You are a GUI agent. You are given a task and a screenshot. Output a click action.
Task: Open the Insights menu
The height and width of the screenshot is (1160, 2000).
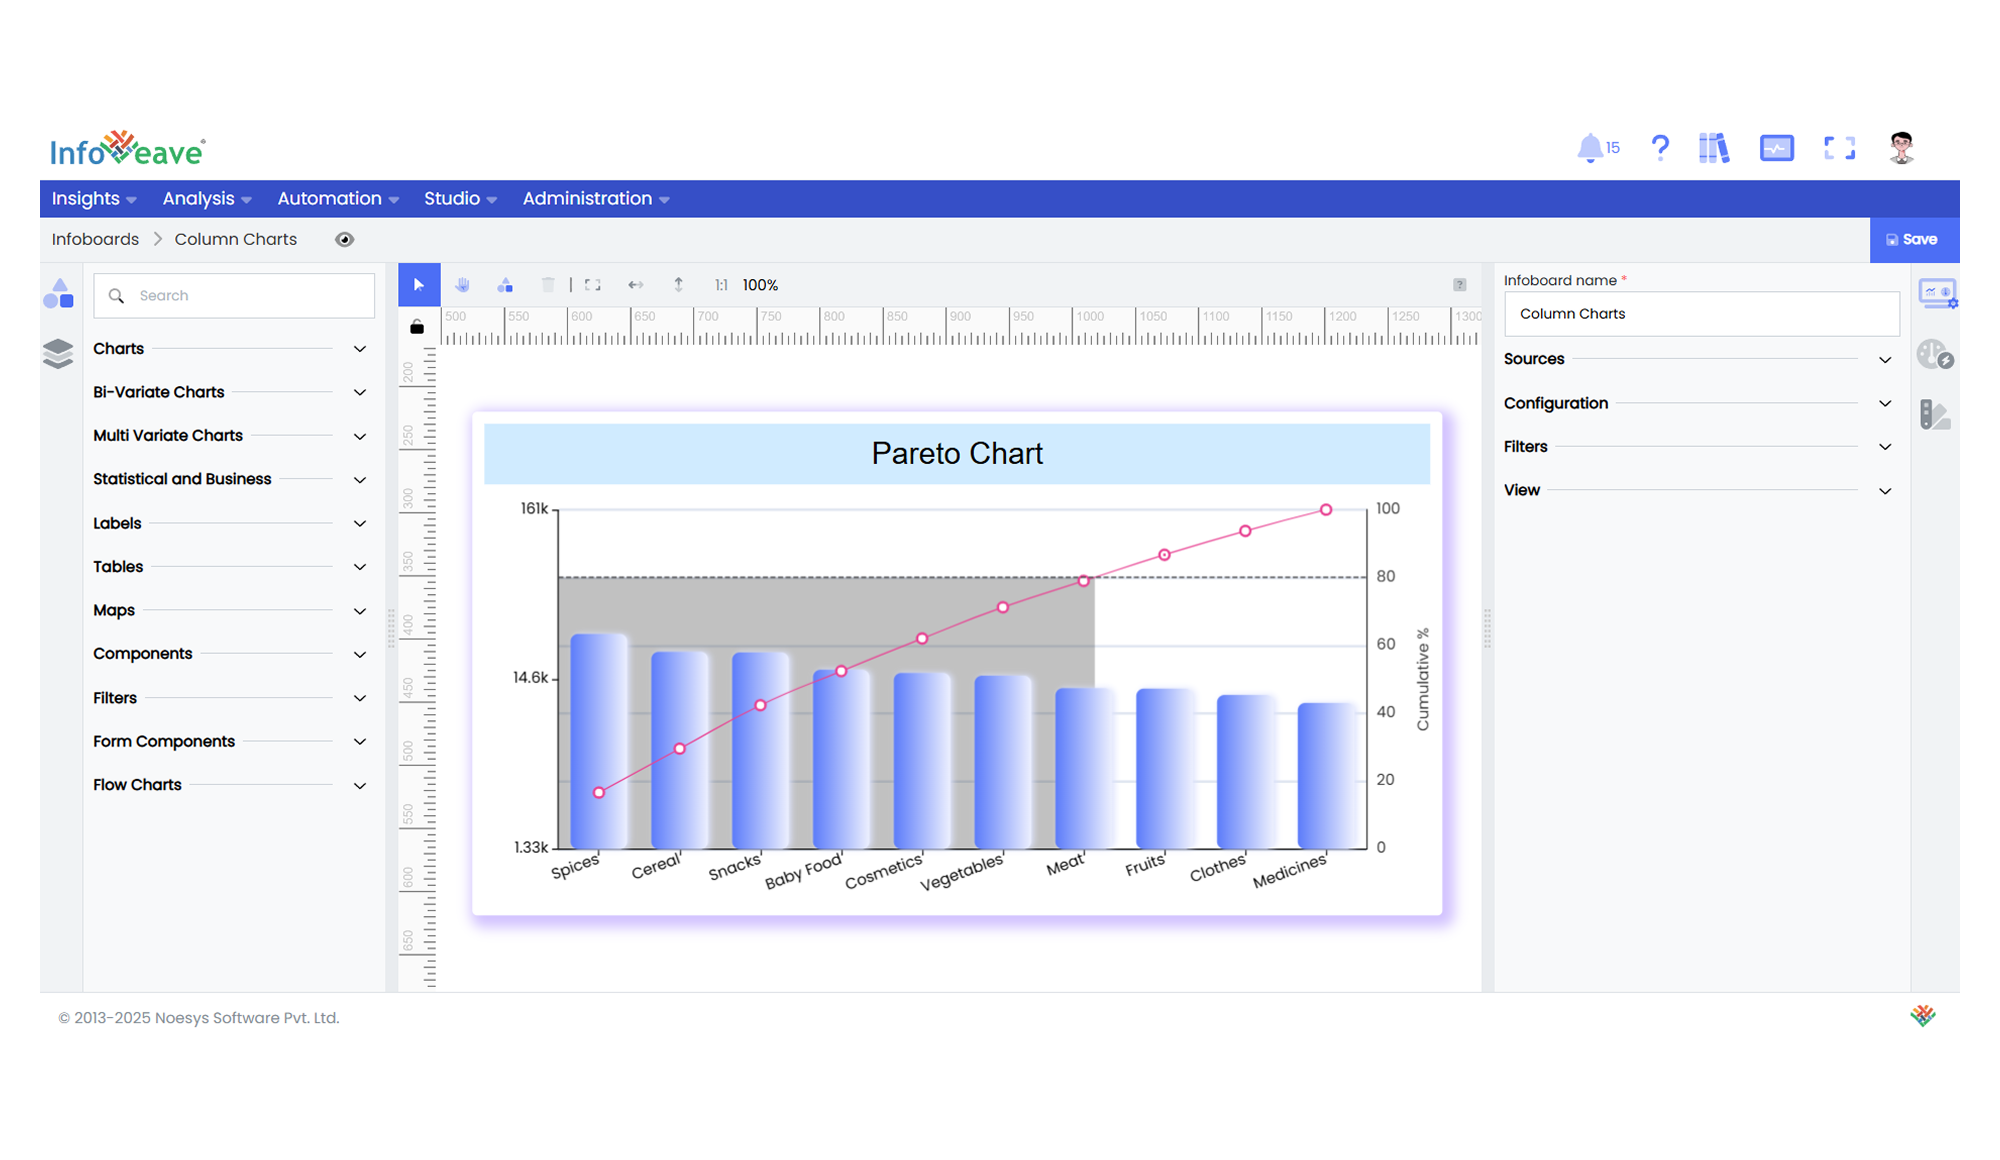point(94,199)
